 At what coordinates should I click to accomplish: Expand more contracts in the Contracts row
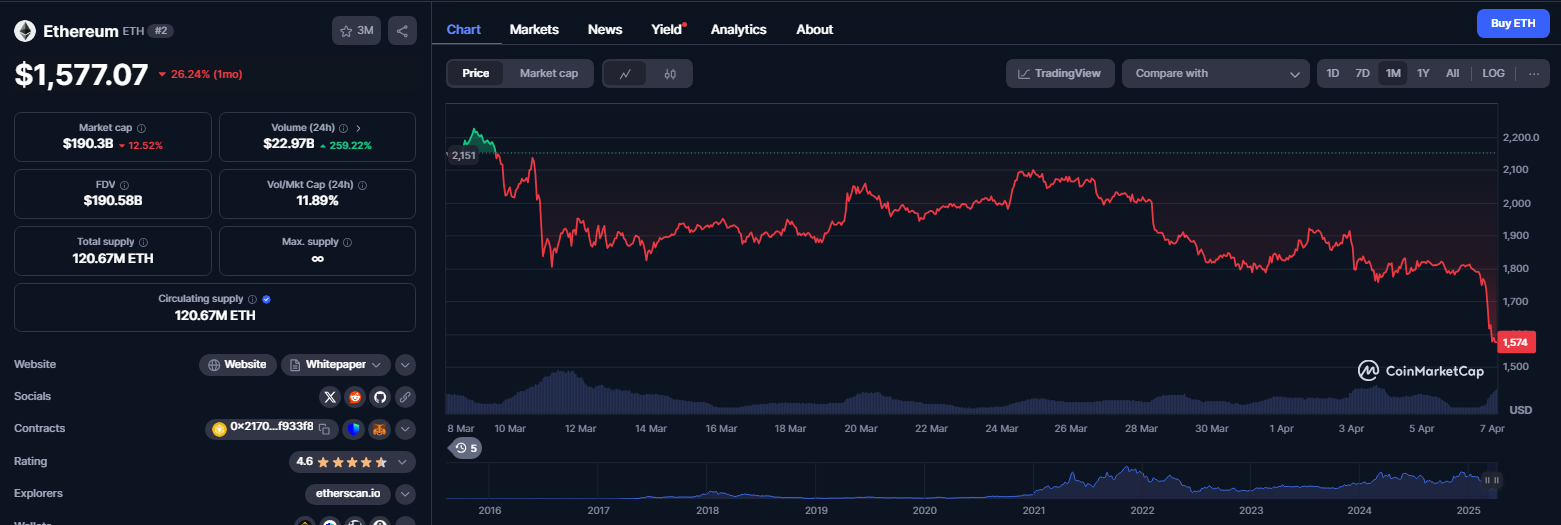(405, 429)
